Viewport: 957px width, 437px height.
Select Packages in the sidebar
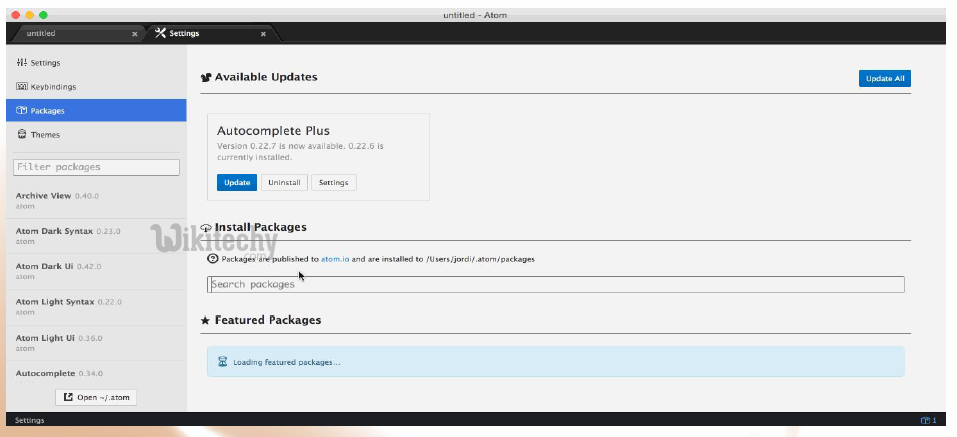(x=47, y=111)
